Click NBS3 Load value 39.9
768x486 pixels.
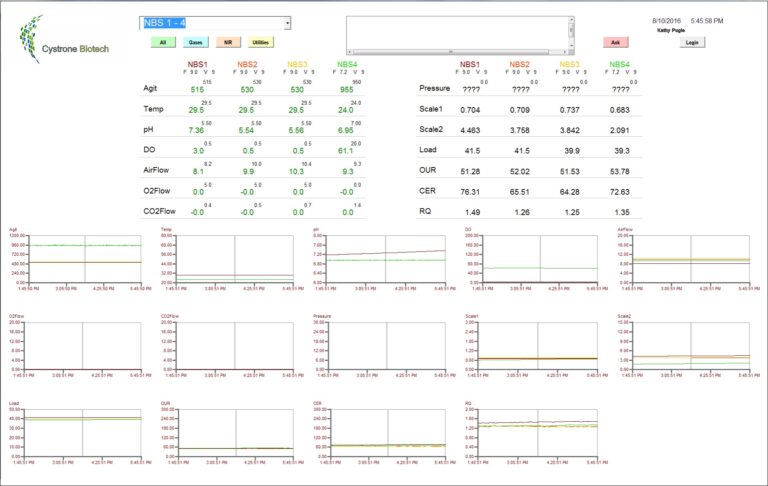click(572, 151)
